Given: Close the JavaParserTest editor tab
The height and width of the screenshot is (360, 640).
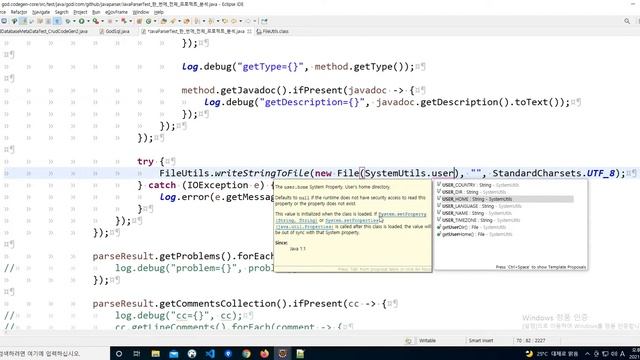Looking at the screenshot, I should point(249,31).
